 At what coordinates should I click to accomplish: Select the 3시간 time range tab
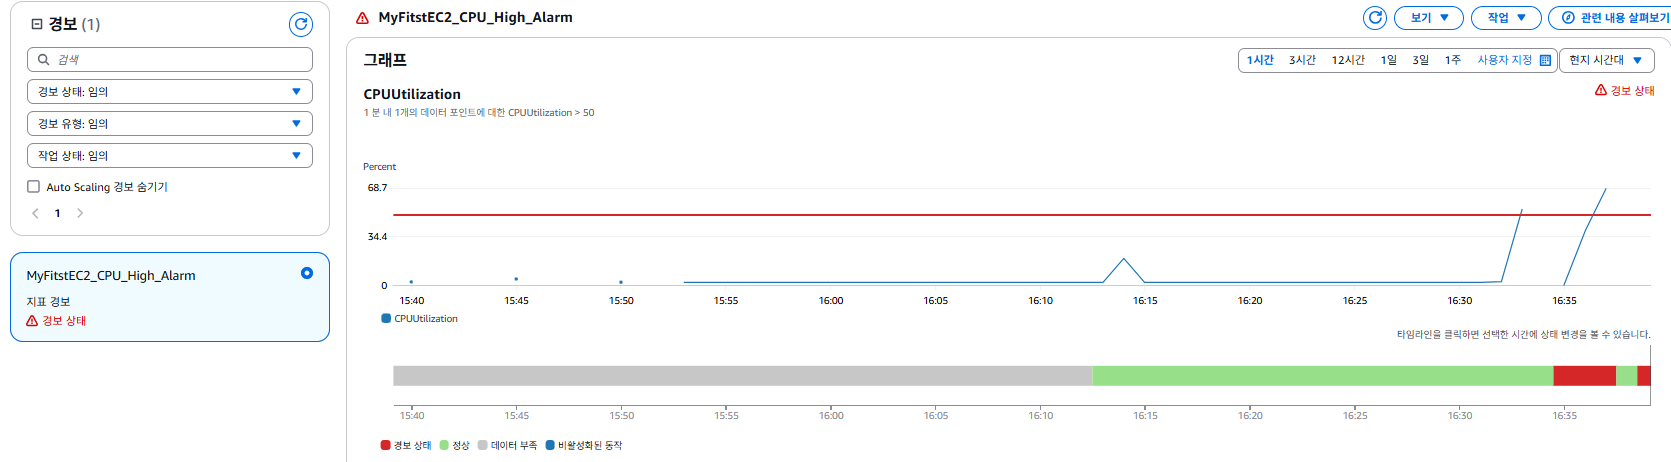[1302, 60]
